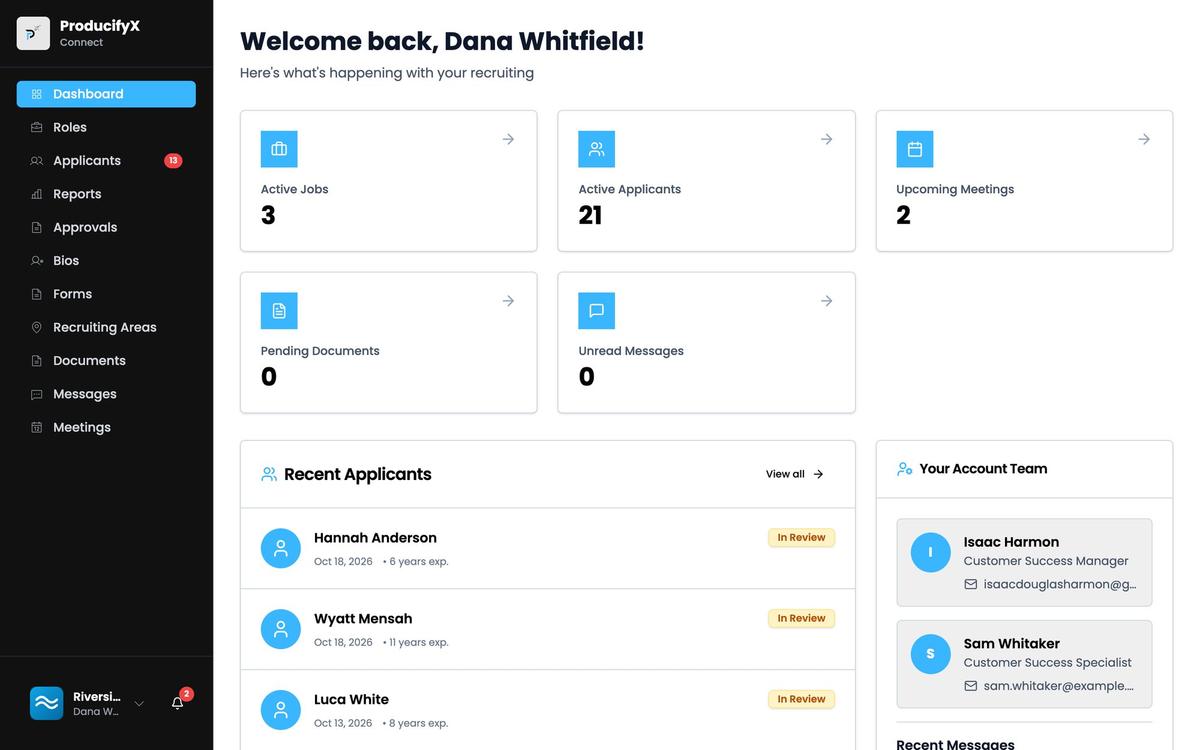The image size is (1200, 750).
Task: Follow the arrow on Upcoming Meetings card
Action: point(1144,139)
